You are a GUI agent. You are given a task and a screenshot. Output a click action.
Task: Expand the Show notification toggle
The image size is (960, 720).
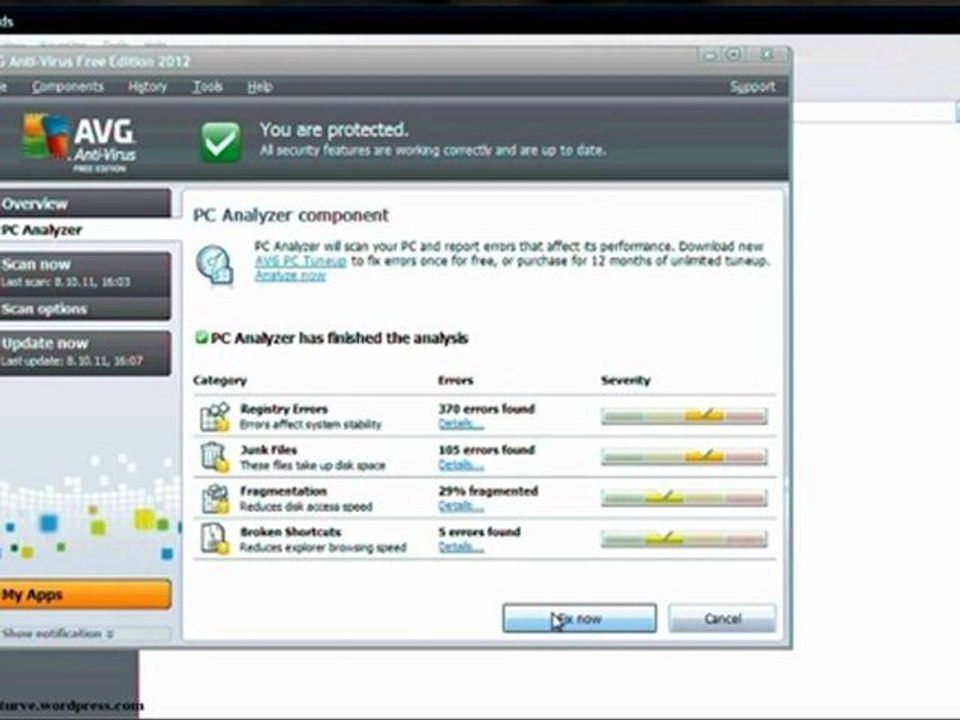coord(58,634)
